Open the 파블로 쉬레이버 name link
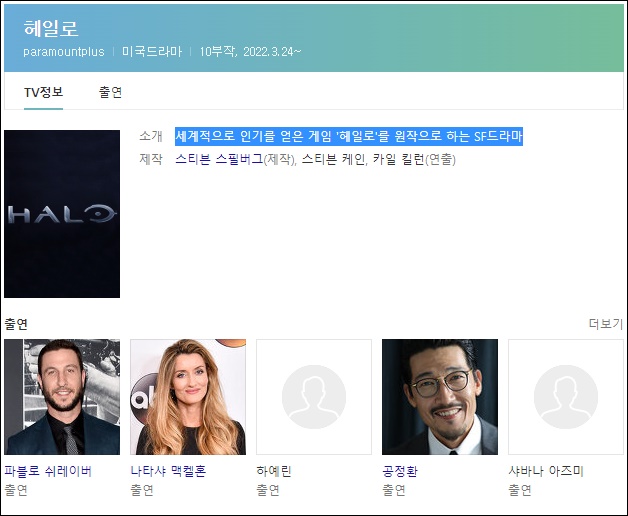The height and width of the screenshot is (516, 628). click(x=48, y=471)
